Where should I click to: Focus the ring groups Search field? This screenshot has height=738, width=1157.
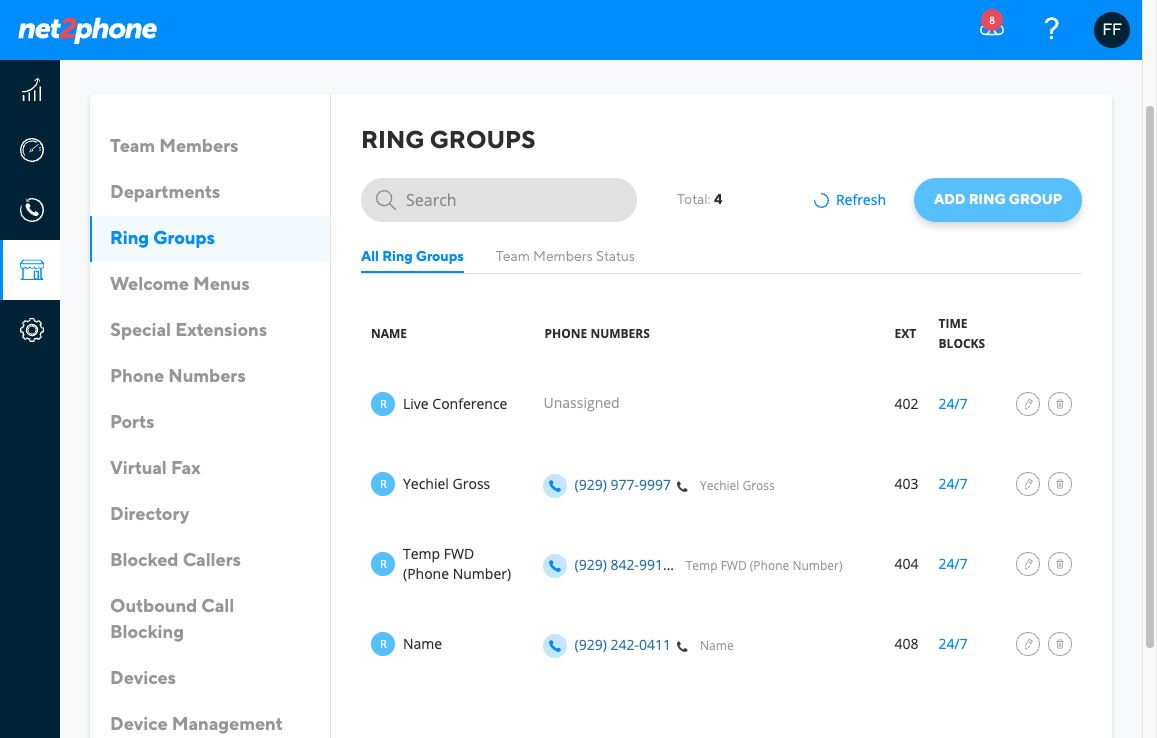click(x=499, y=200)
